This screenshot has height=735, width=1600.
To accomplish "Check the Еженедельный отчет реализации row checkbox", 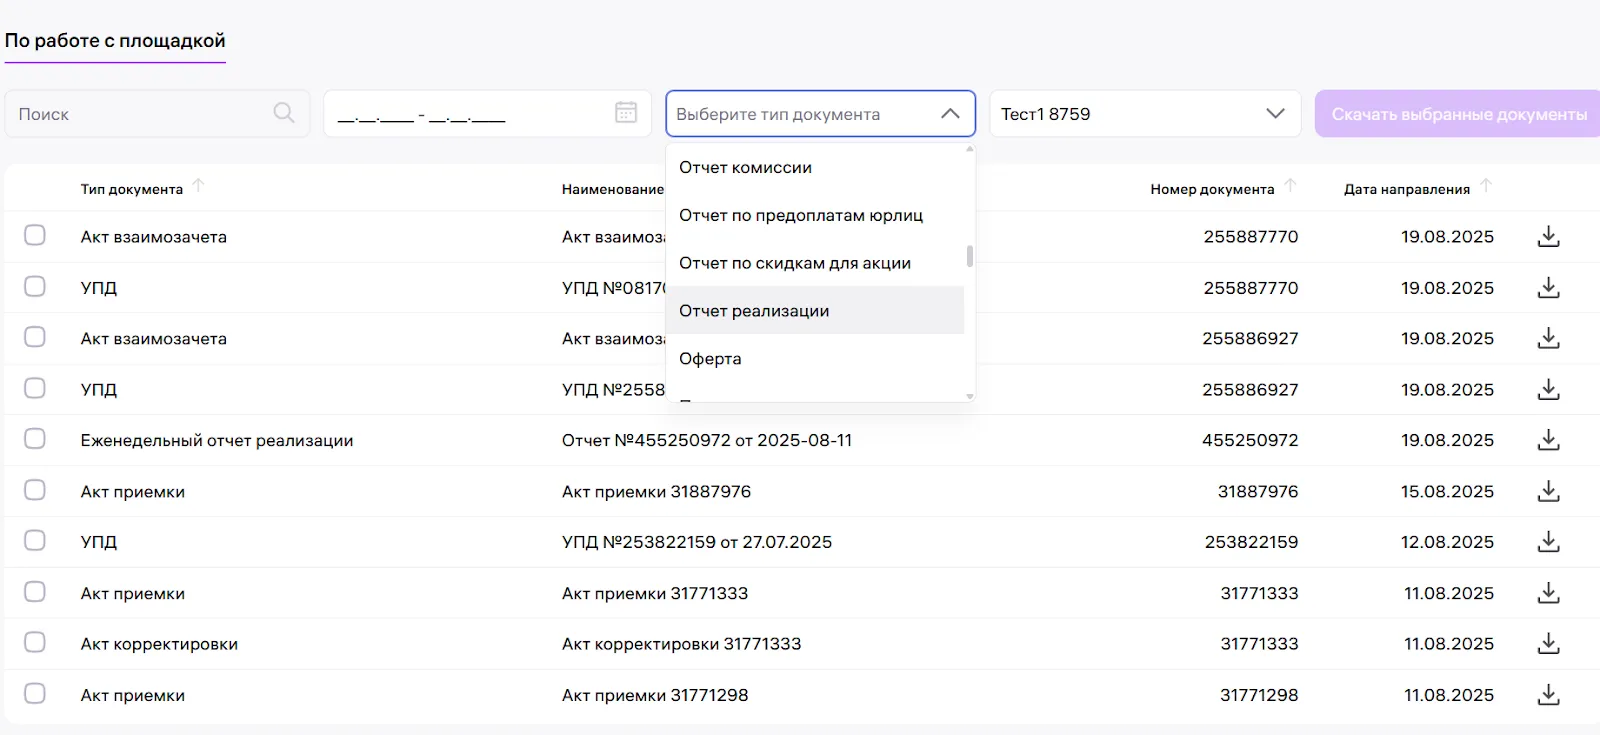I will (35, 439).
